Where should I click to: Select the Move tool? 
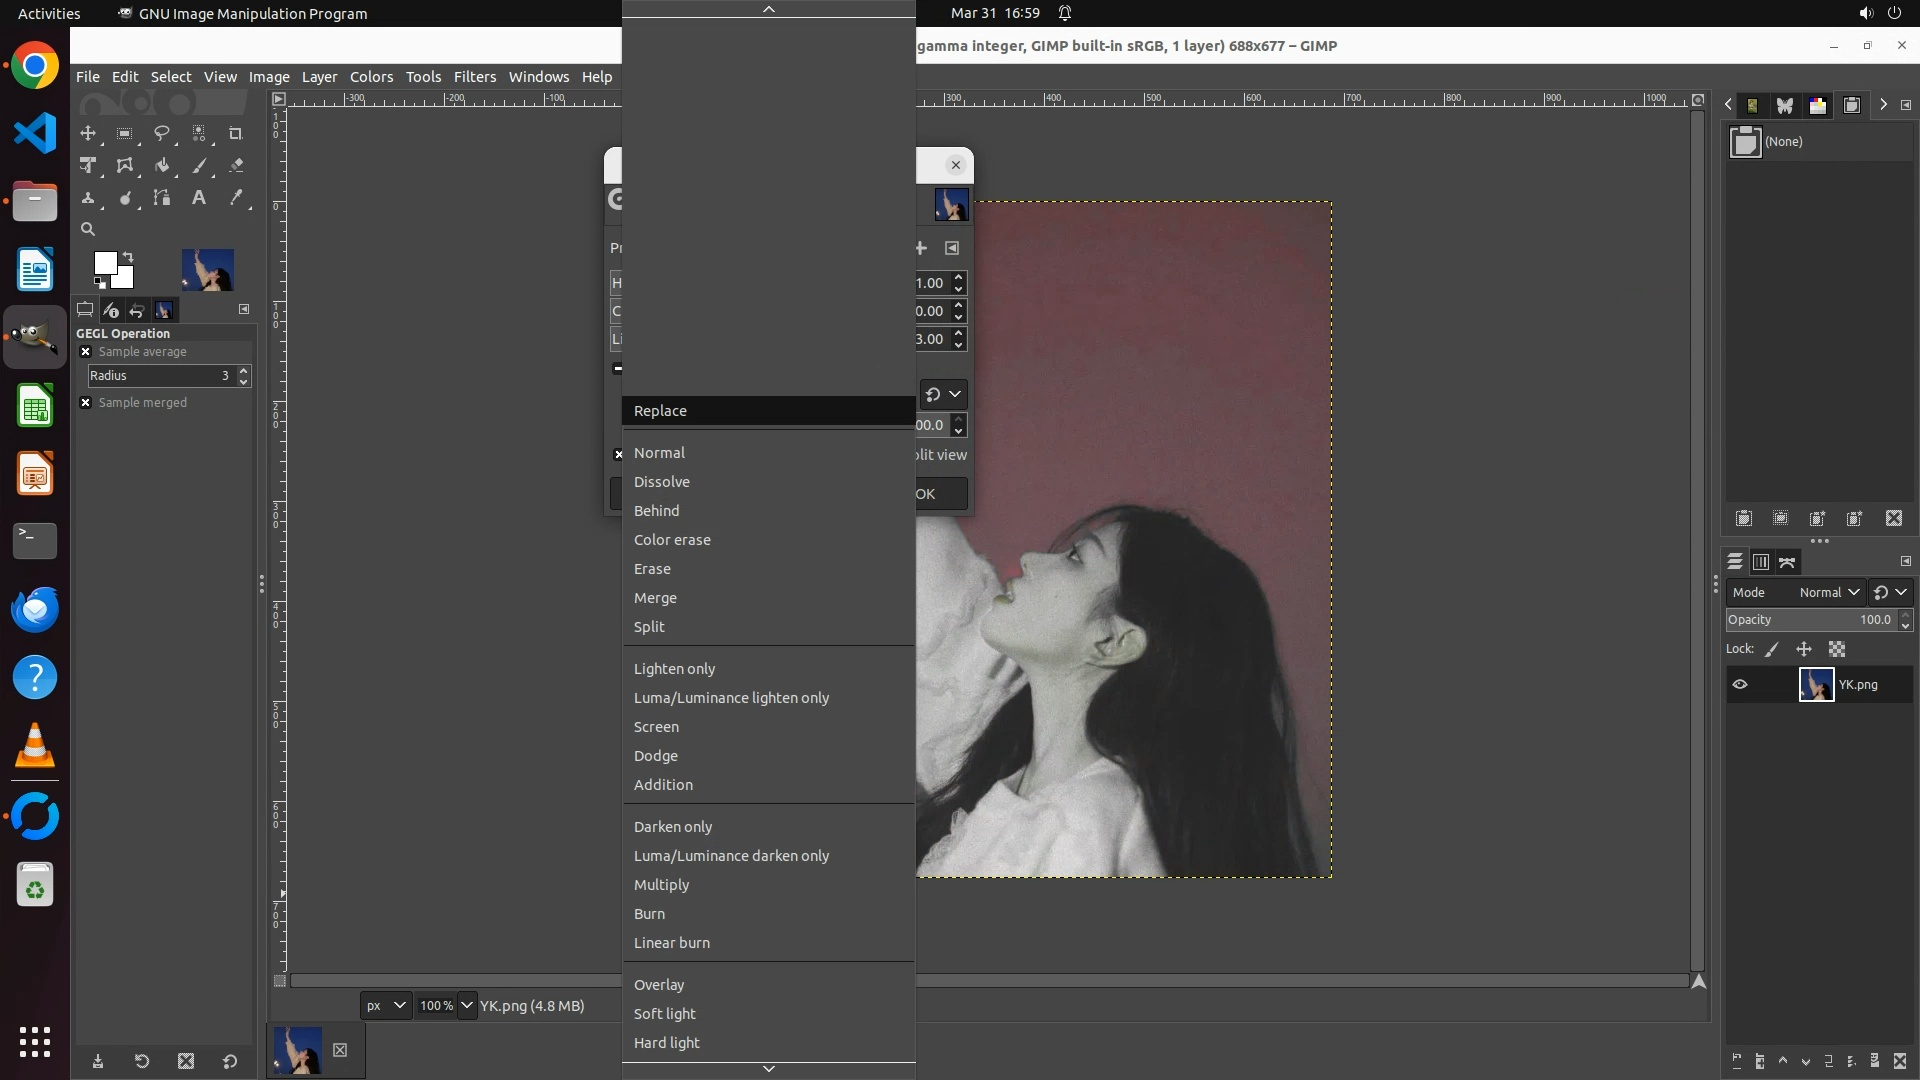(x=88, y=133)
